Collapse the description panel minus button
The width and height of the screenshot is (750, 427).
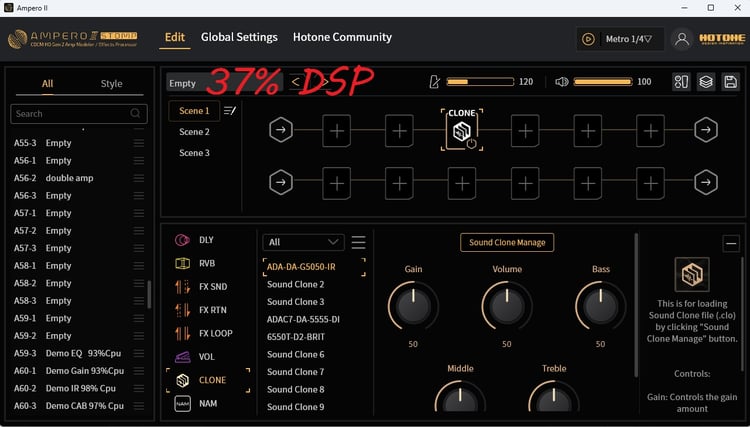click(731, 244)
